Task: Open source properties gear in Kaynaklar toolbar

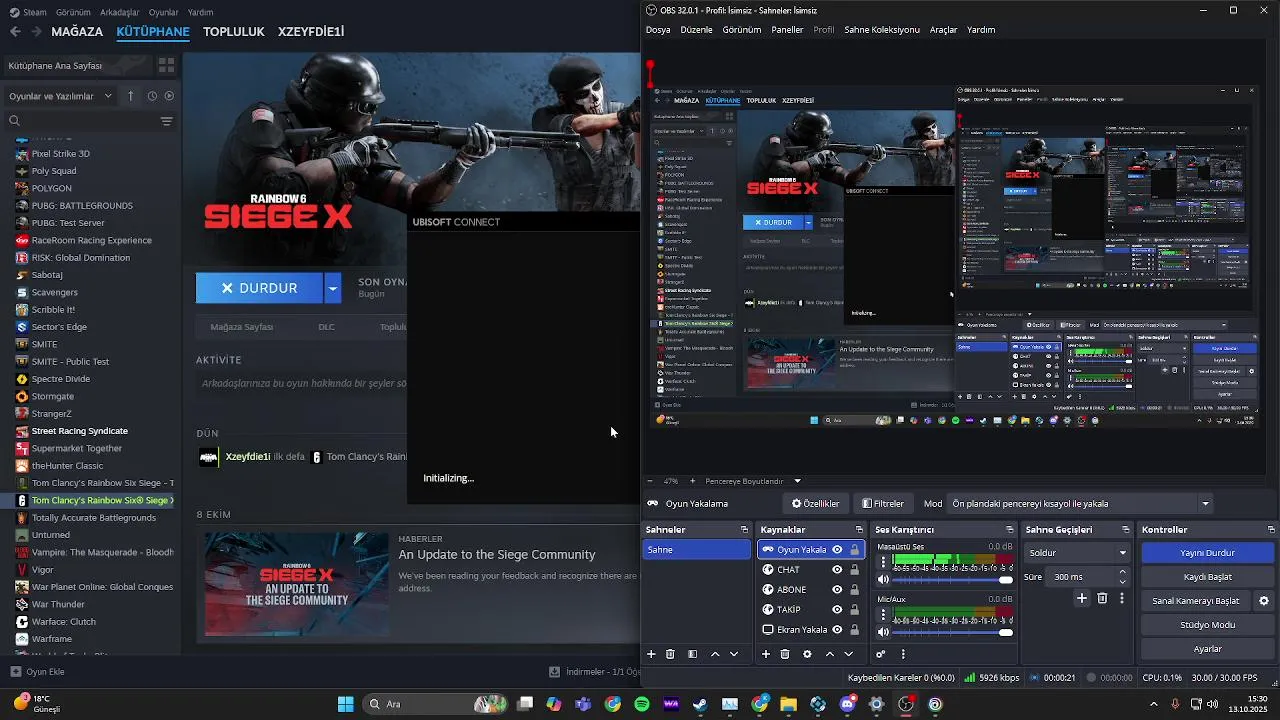Action: point(807,654)
